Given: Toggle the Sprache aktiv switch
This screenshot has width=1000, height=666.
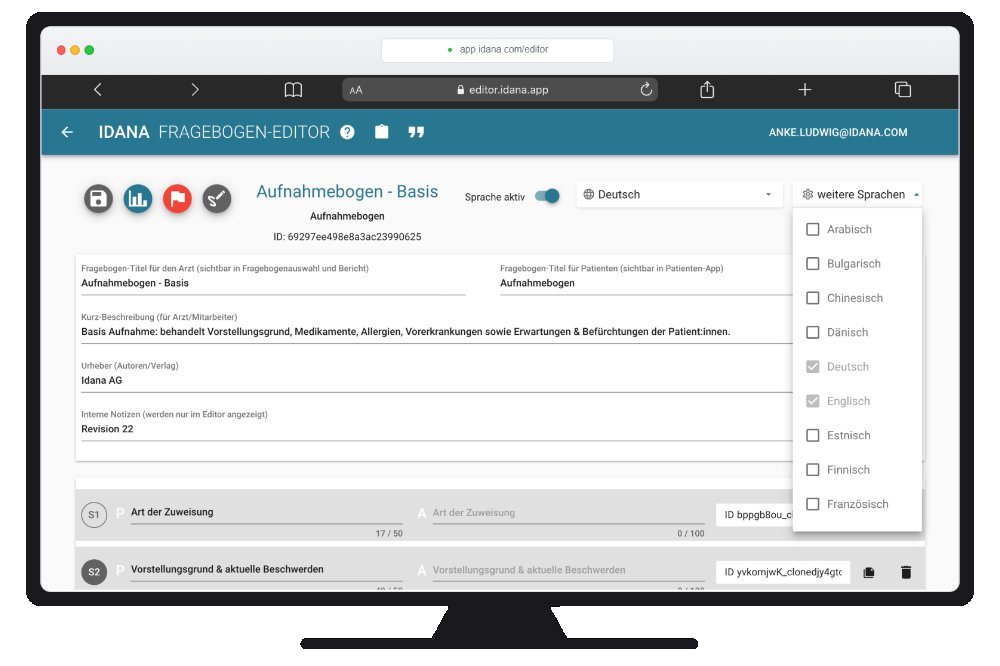Looking at the screenshot, I should [x=548, y=196].
